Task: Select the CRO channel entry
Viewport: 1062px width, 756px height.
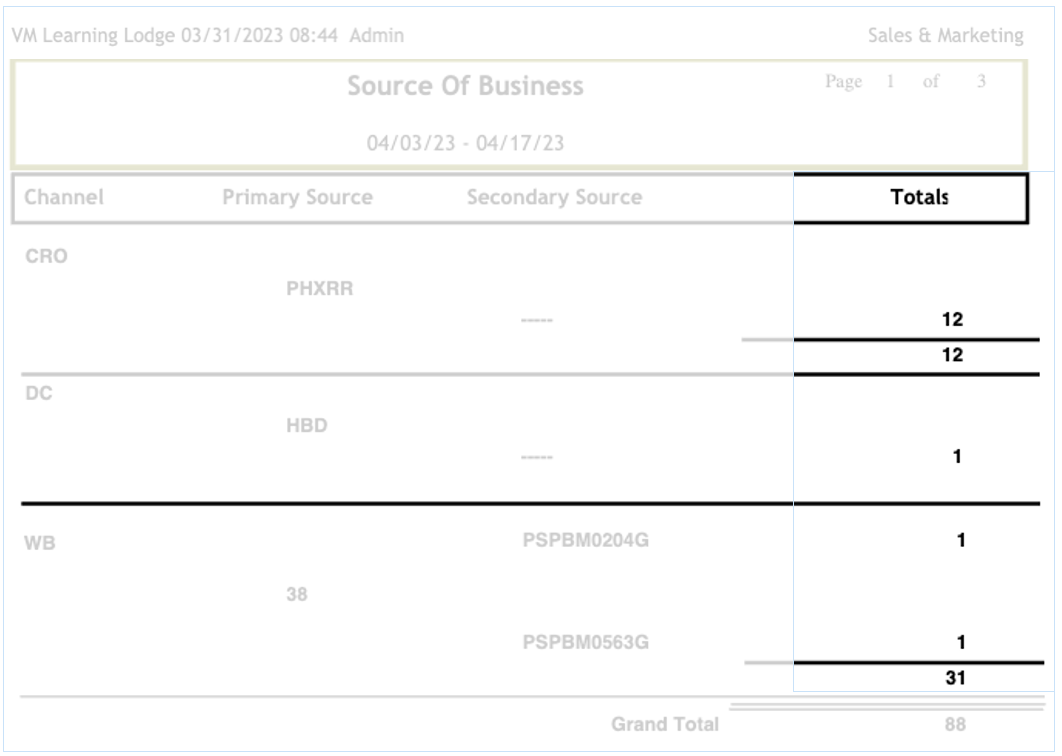Action: pos(46,256)
